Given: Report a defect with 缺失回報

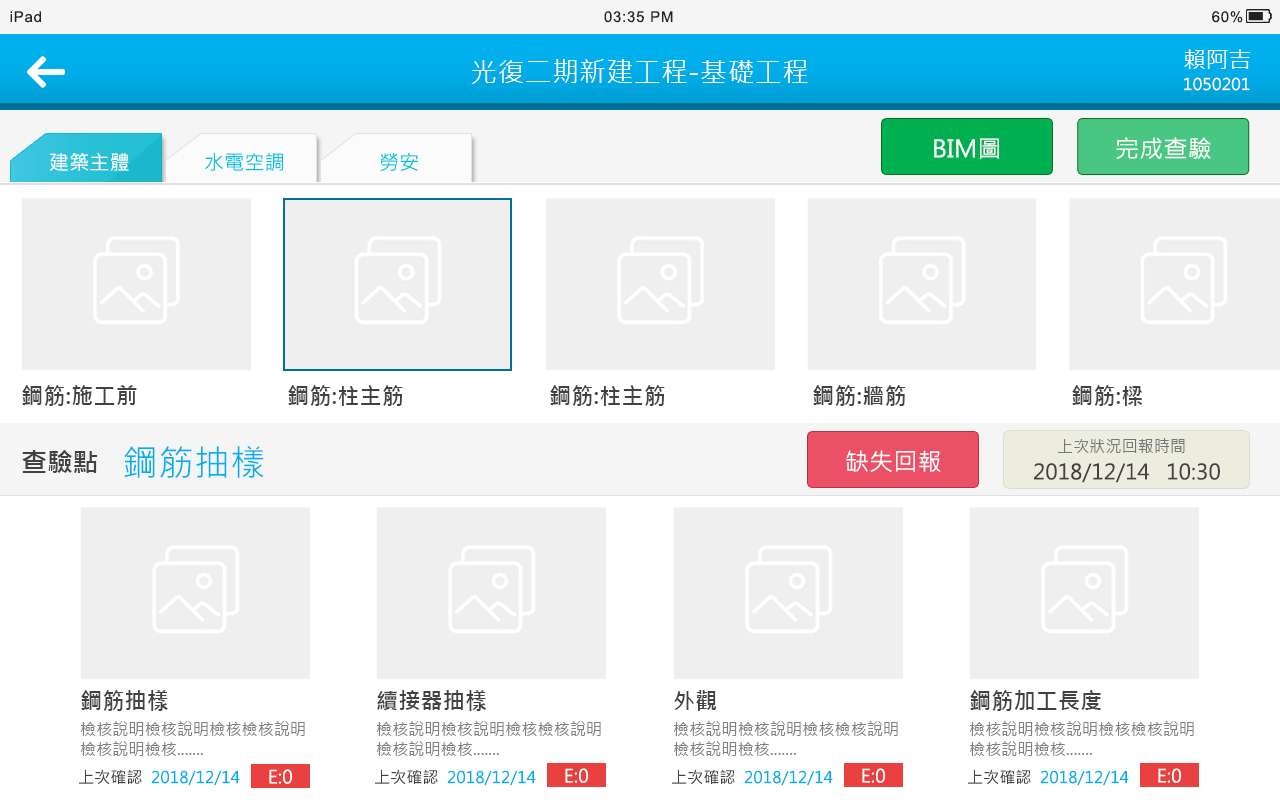Looking at the screenshot, I should (x=892, y=460).
